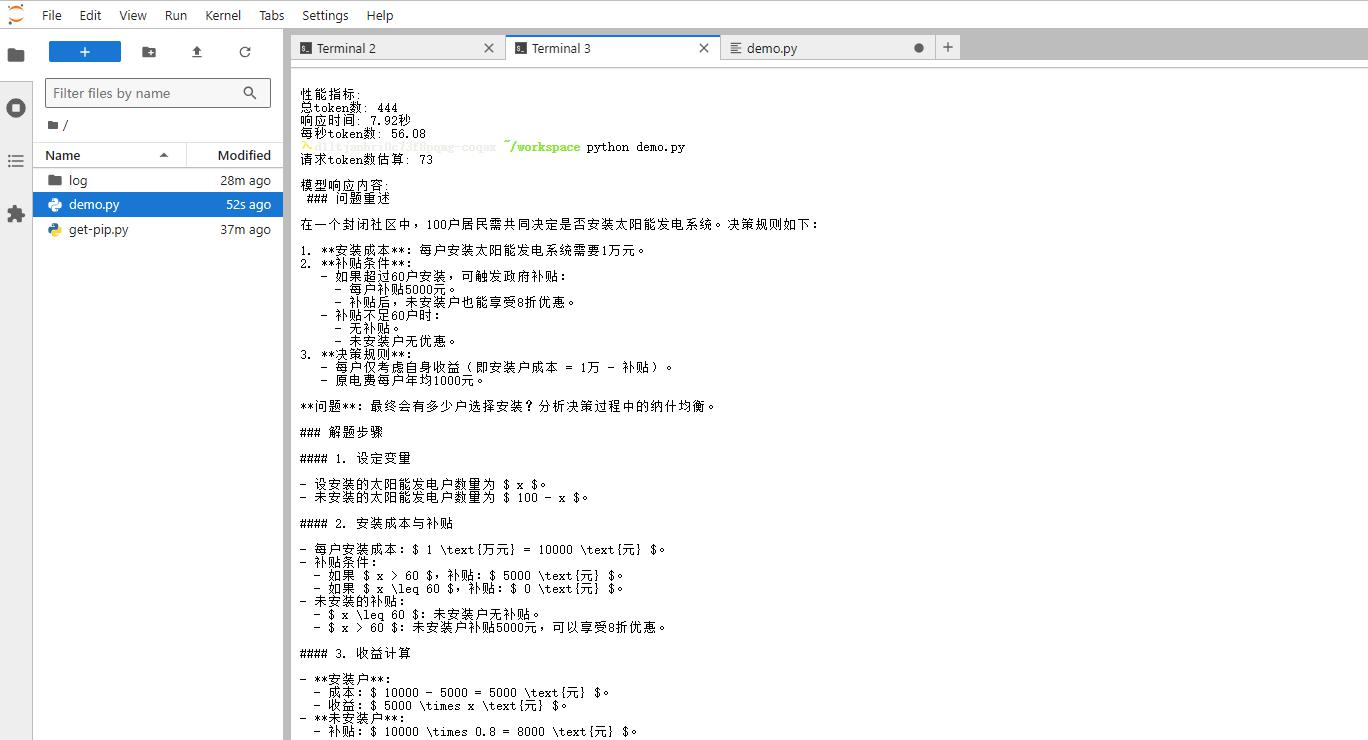Open the Extension Manager puzzle icon
Screen dimensions: 1368x740
coord(16,214)
